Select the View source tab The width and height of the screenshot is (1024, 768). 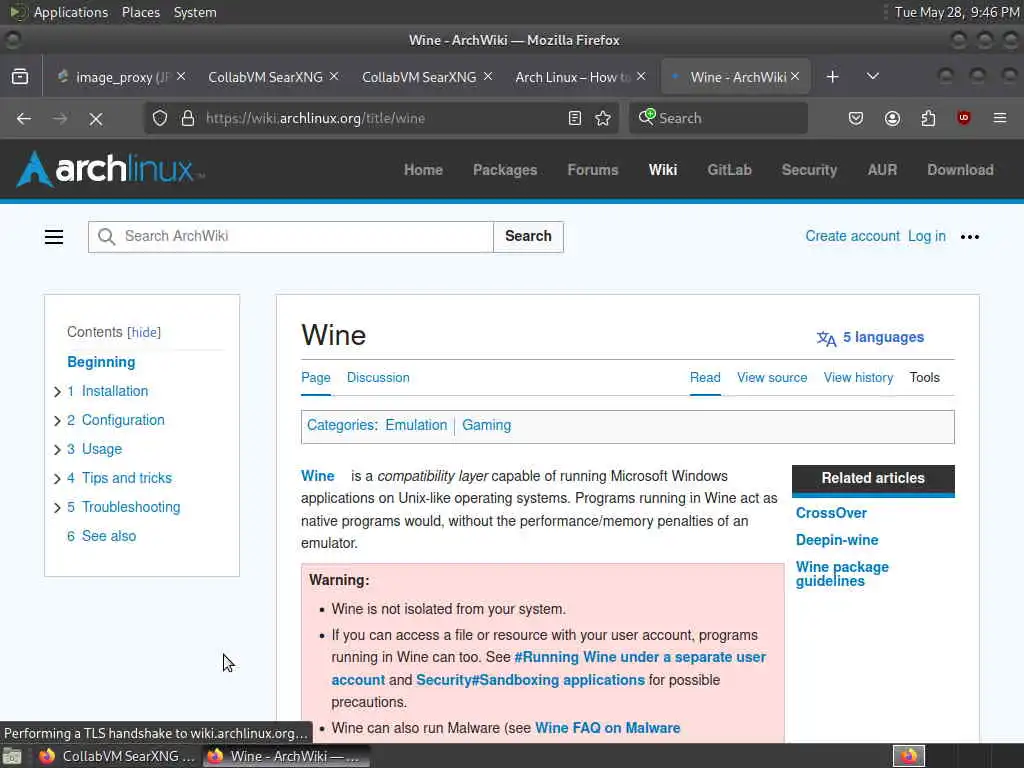[772, 377]
